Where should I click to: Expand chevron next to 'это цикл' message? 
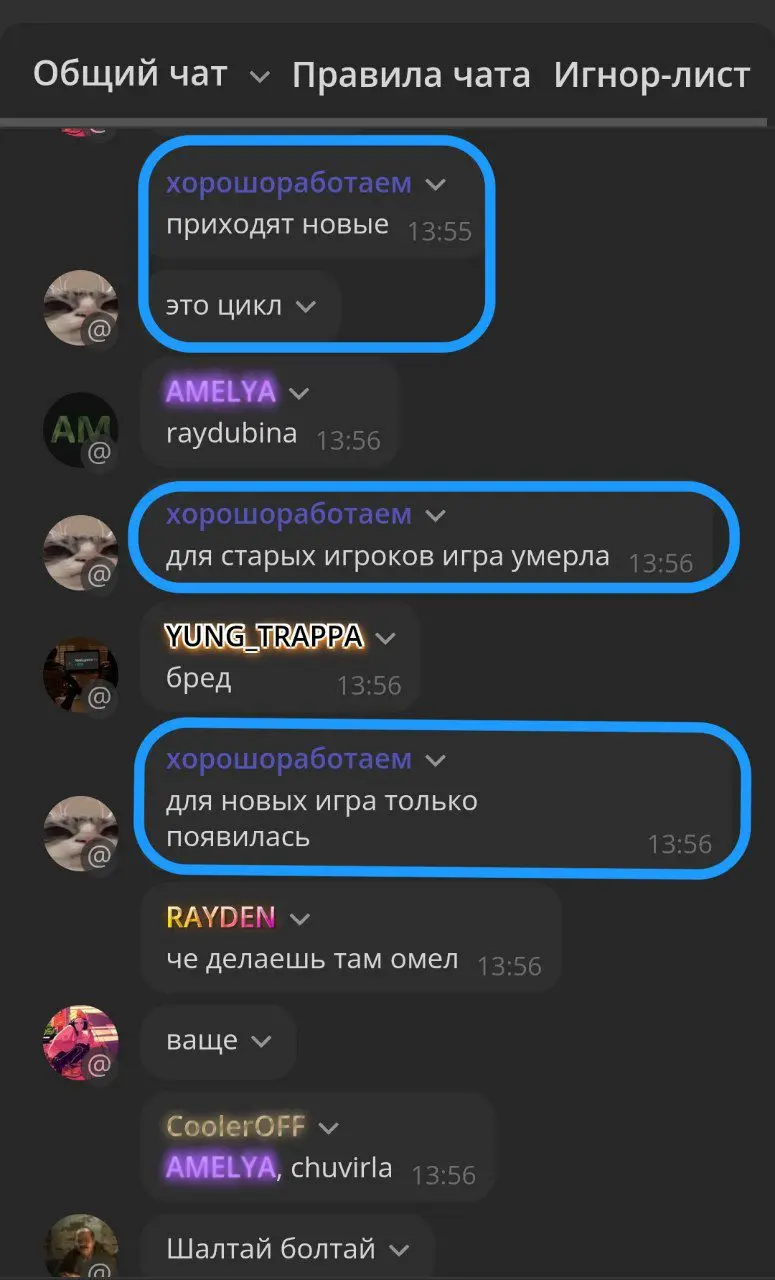[x=306, y=306]
